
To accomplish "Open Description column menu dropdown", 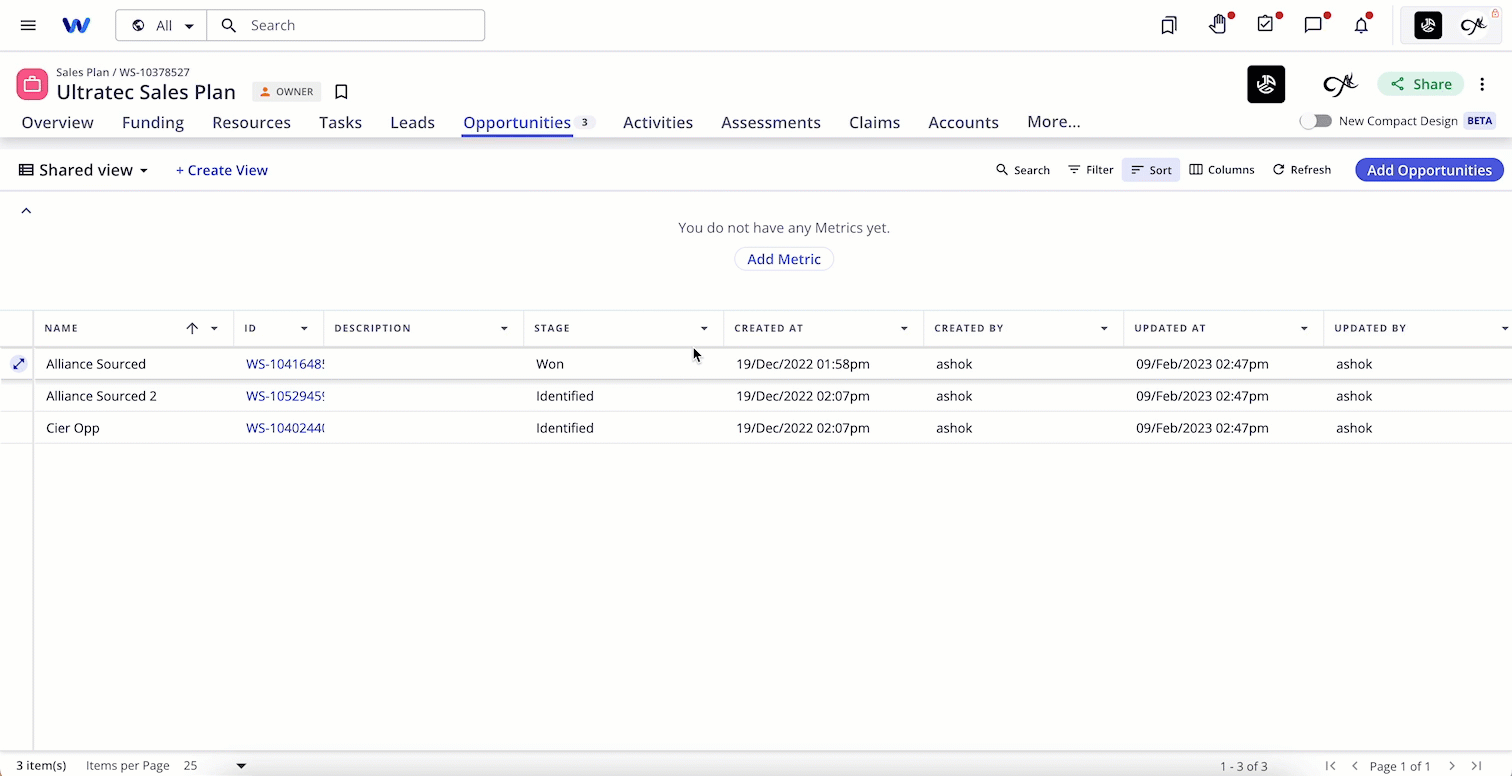I will click(x=504, y=328).
